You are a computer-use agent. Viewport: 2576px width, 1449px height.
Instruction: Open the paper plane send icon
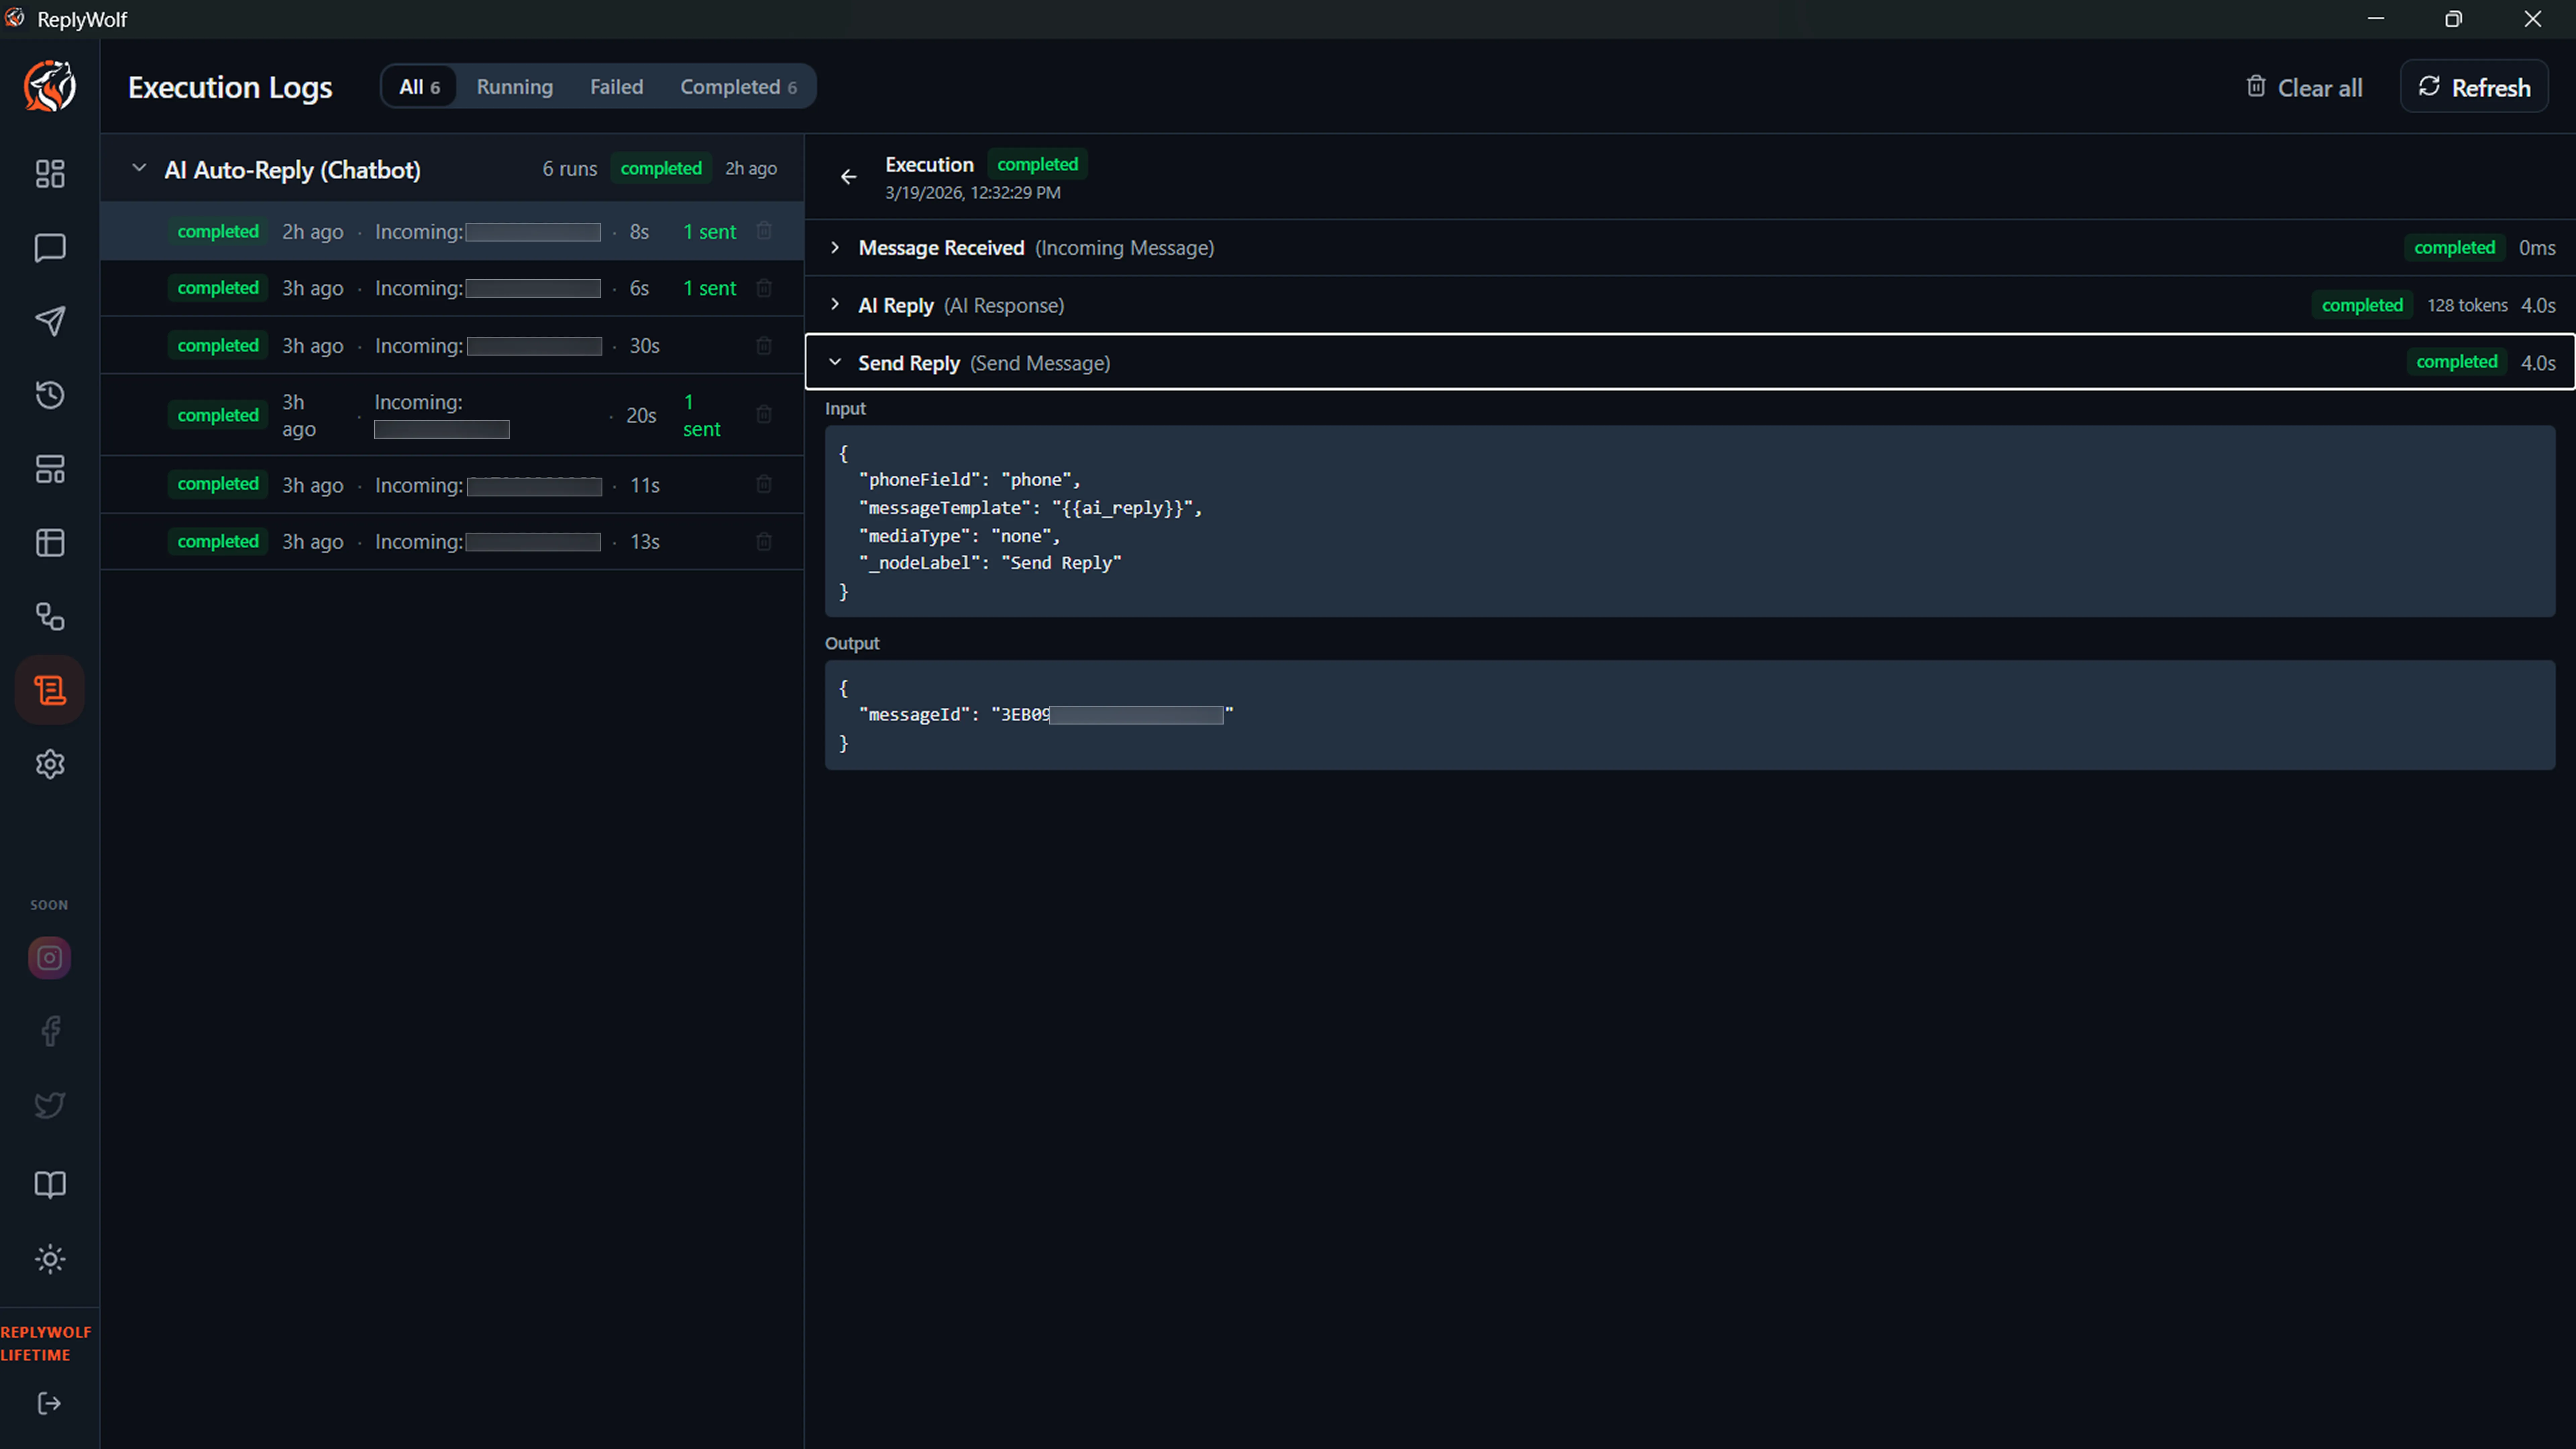coord(50,321)
